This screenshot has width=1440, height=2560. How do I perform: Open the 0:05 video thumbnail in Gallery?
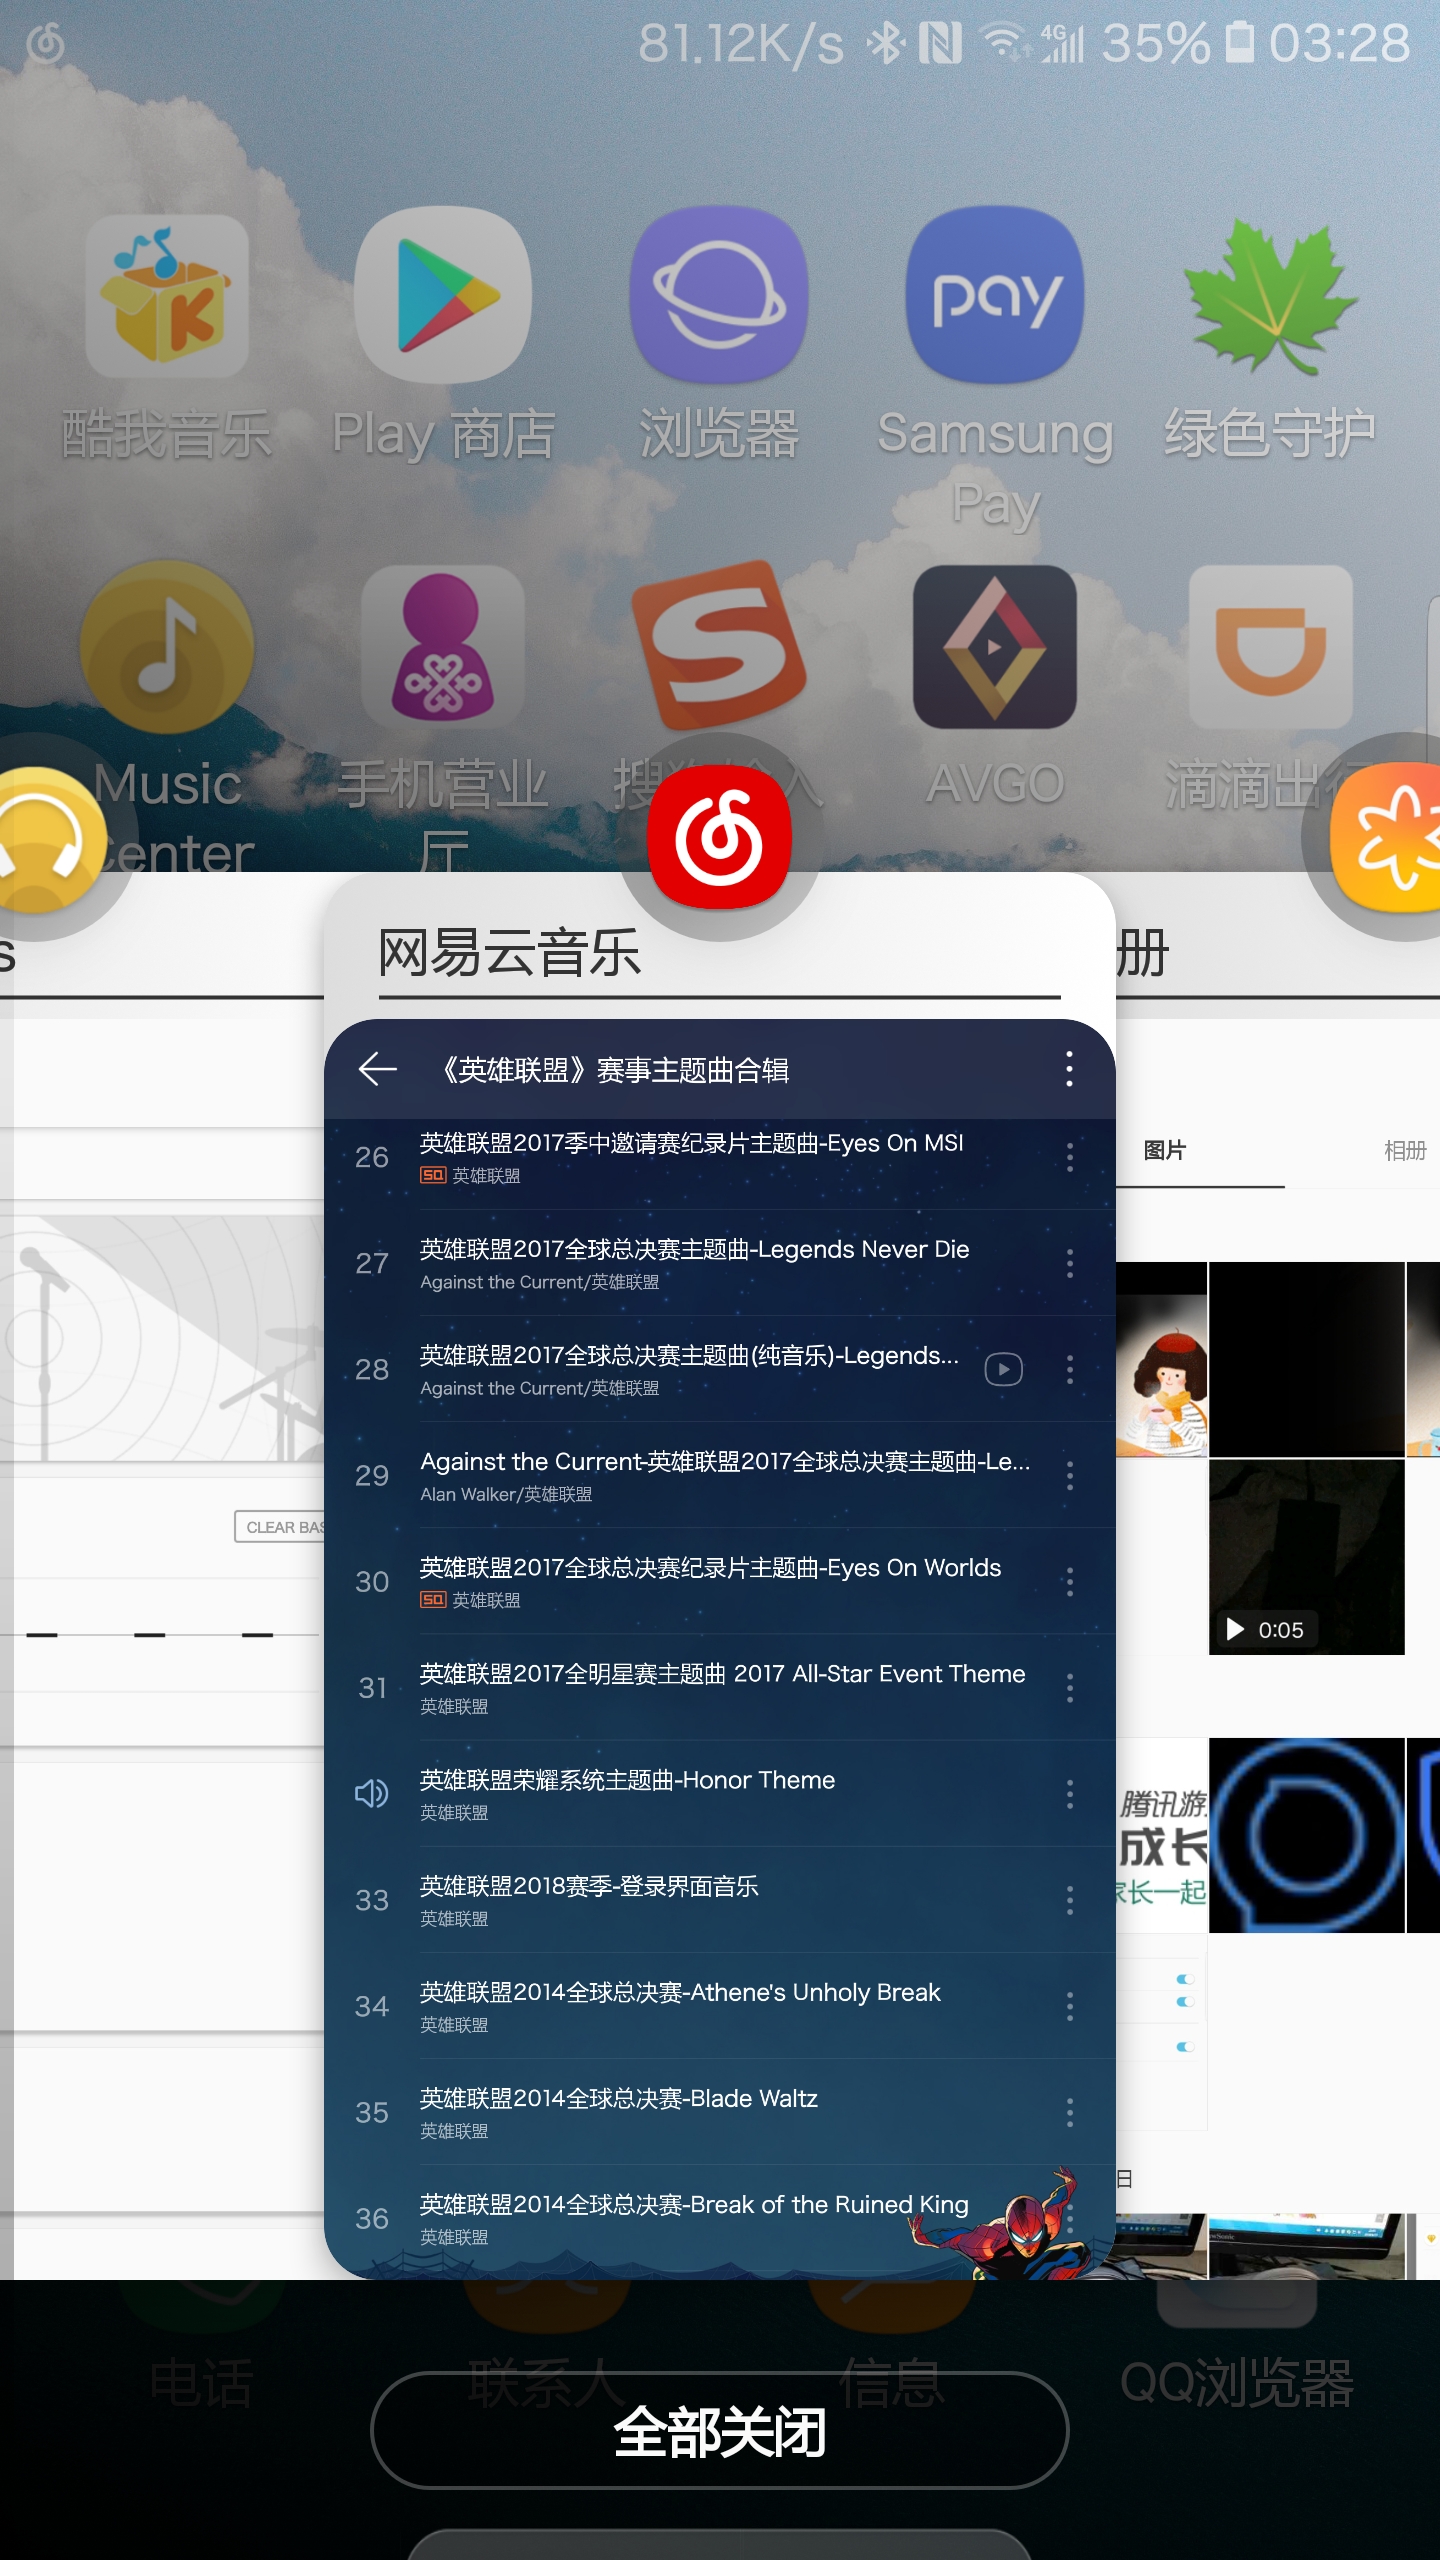tap(1307, 1556)
